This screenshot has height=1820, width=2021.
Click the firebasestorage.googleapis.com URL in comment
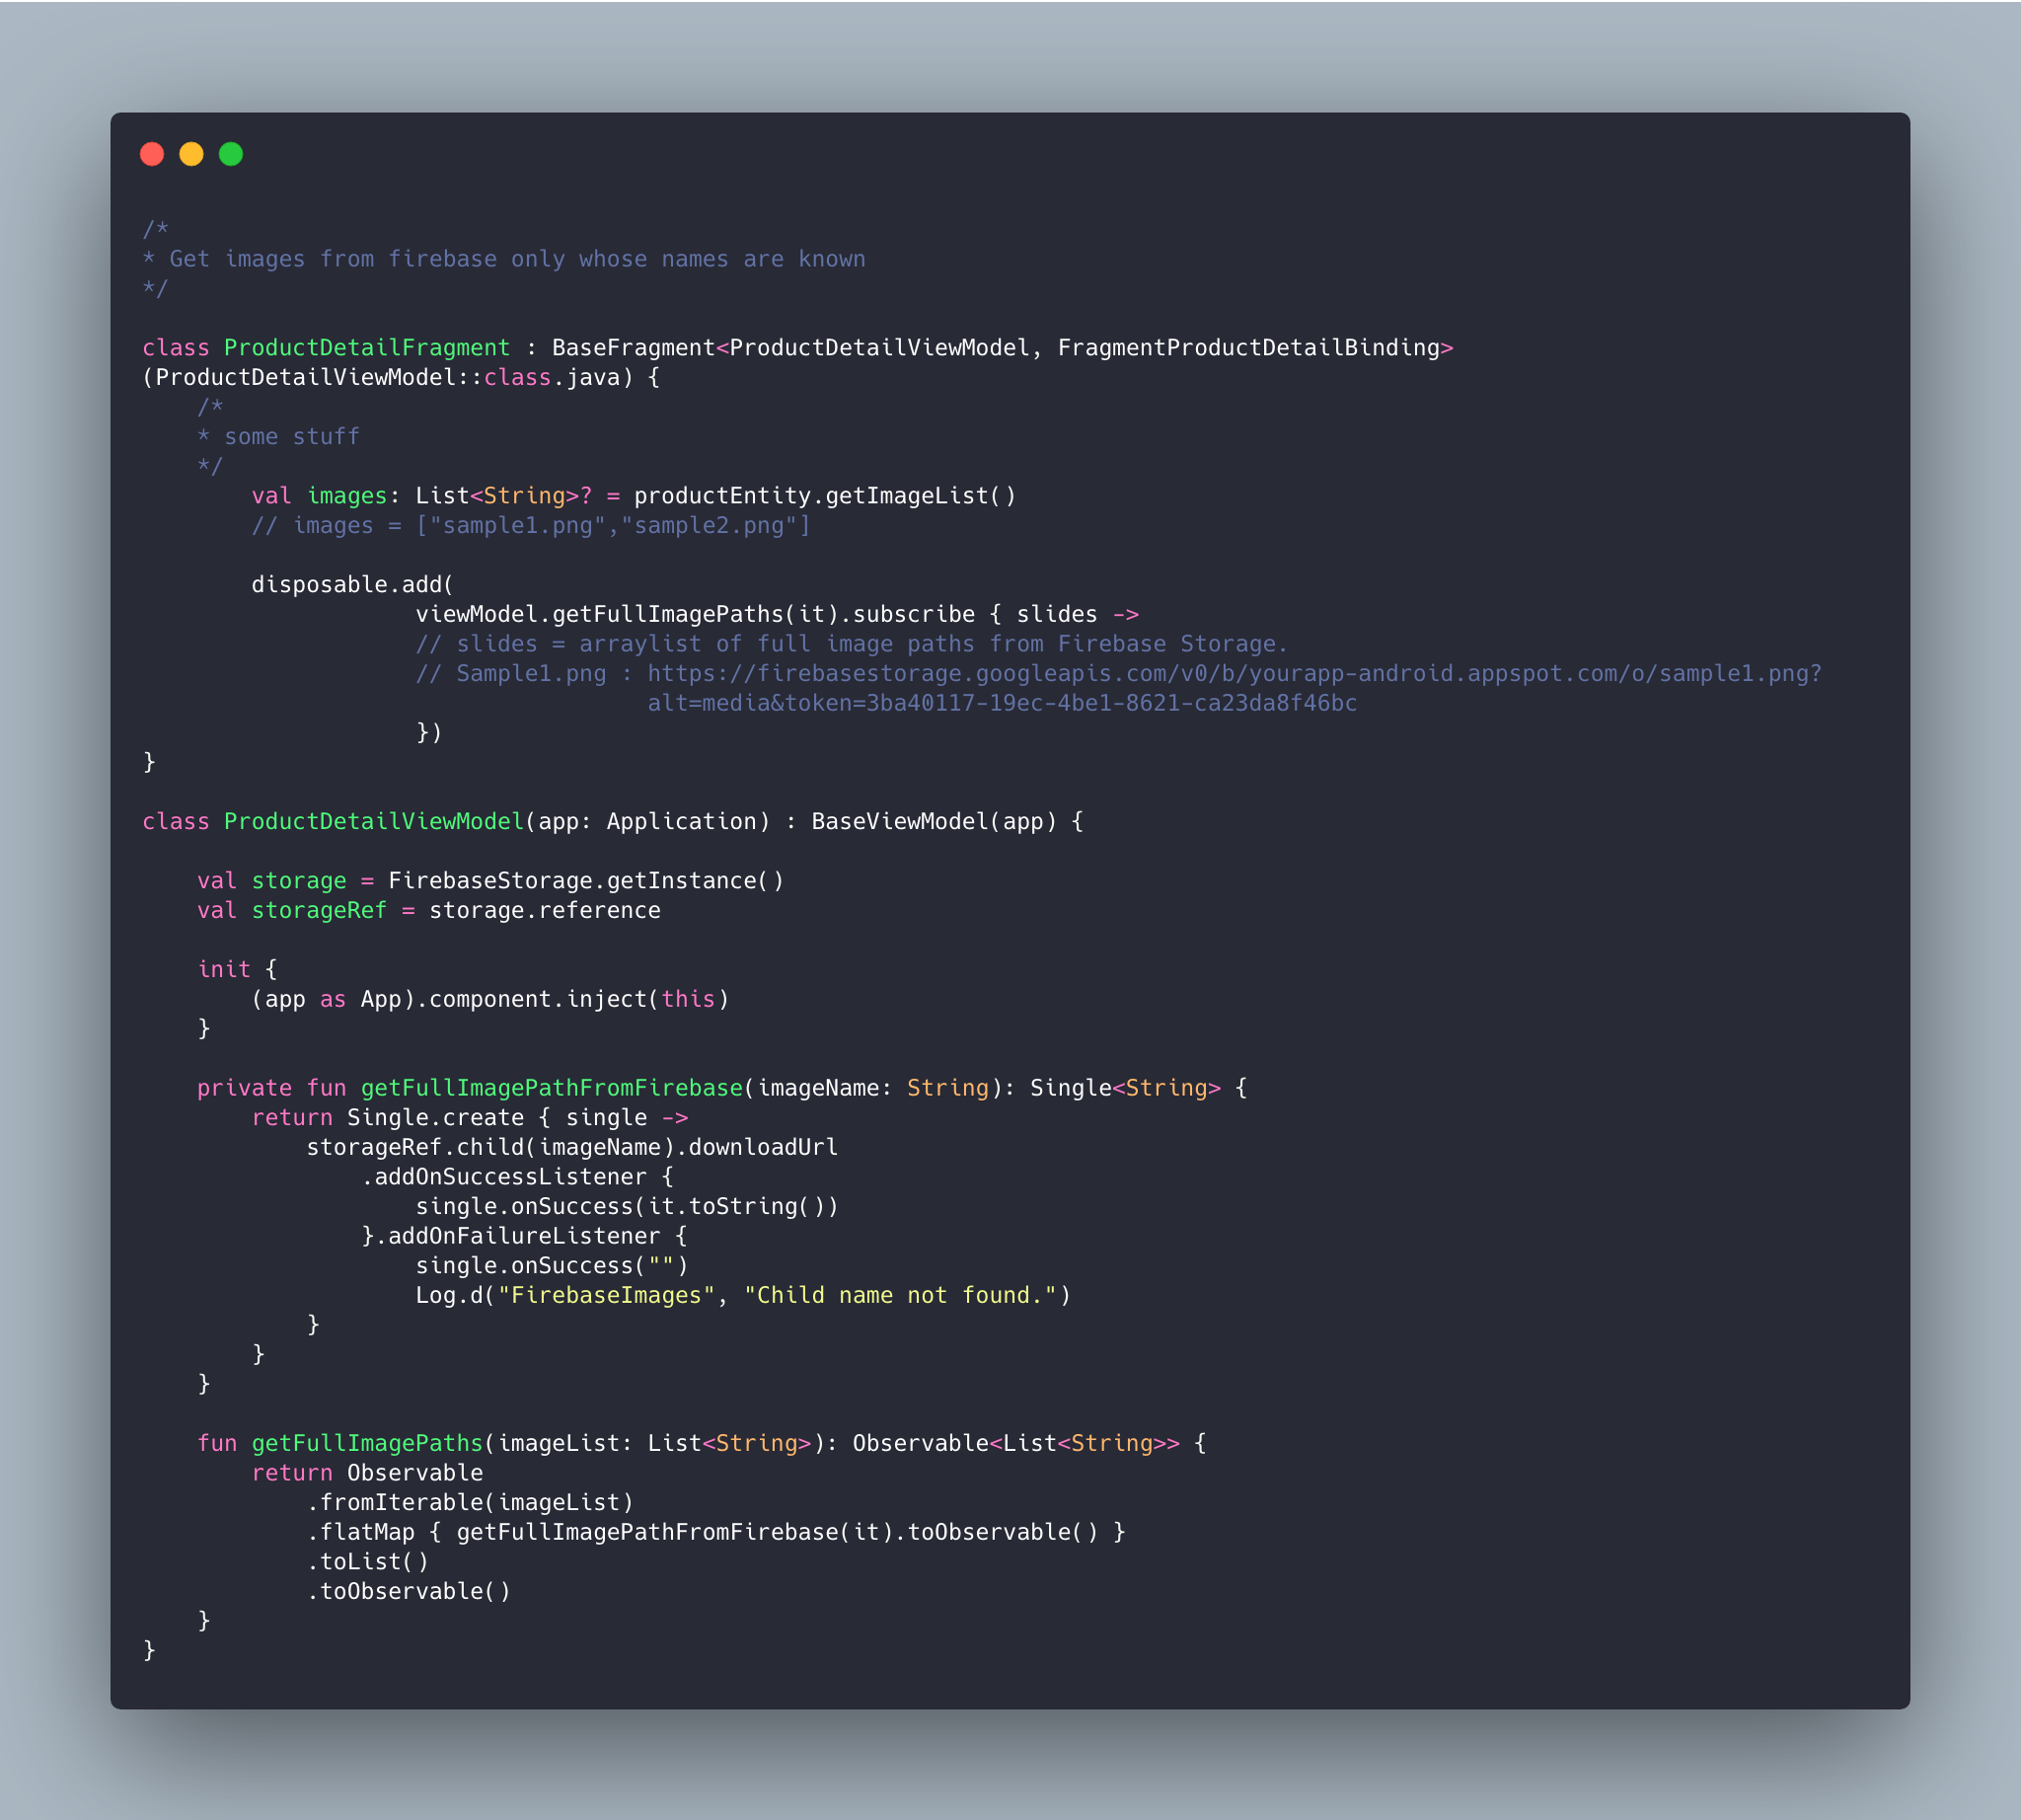1233,674
